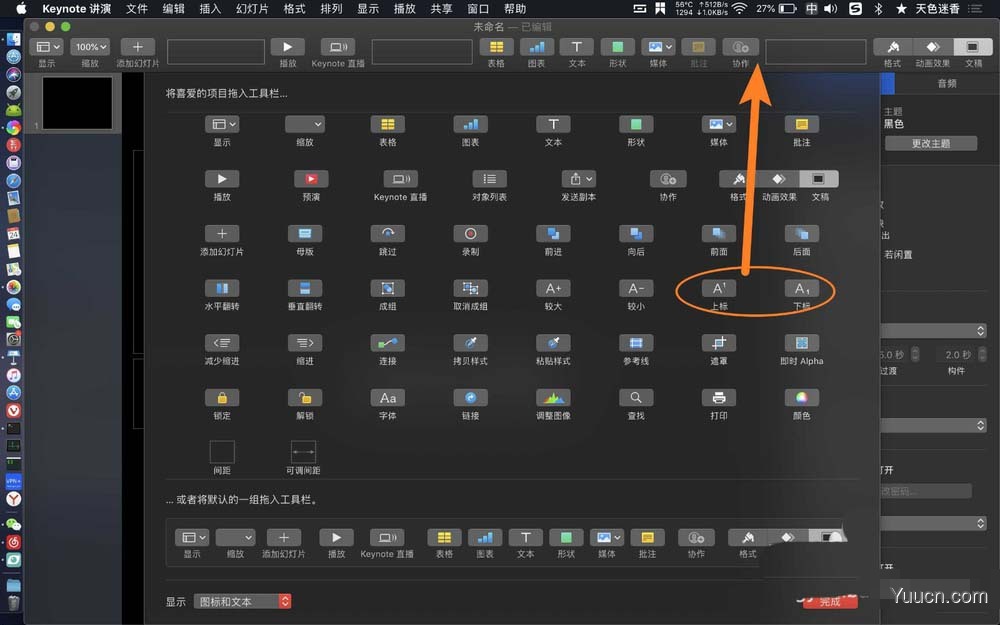Screen dimensions: 1000x625
Task: Select the 上标 superscript item
Action: coord(719,288)
